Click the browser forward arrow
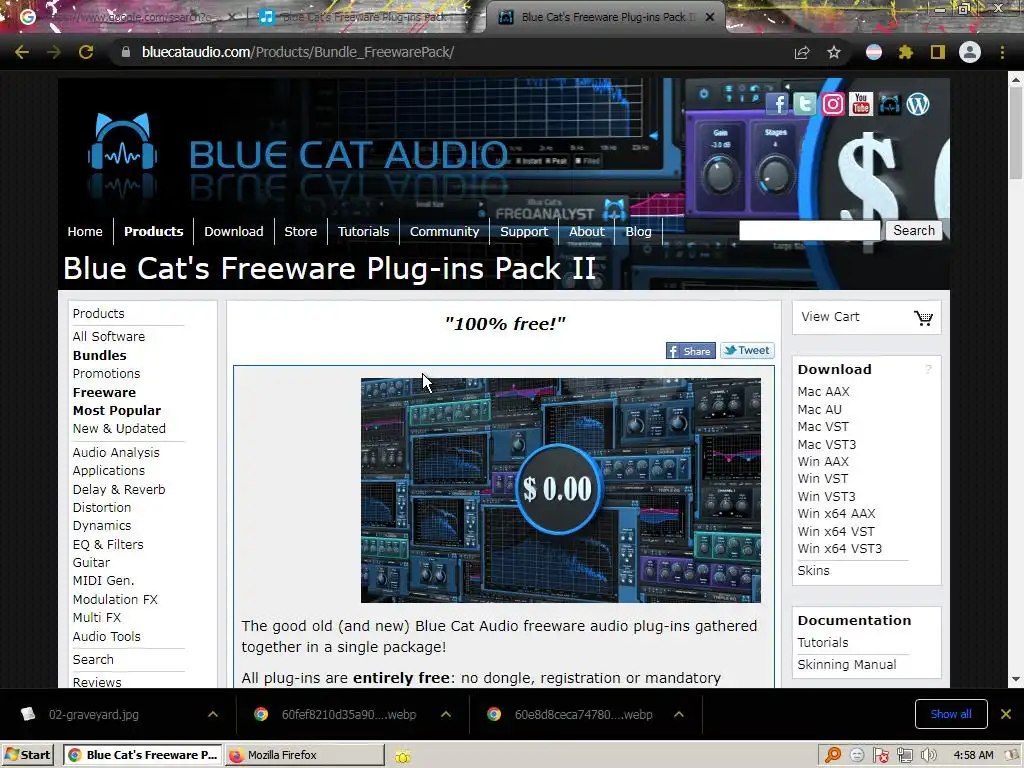This screenshot has width=1024, height=768. [54, 52]
